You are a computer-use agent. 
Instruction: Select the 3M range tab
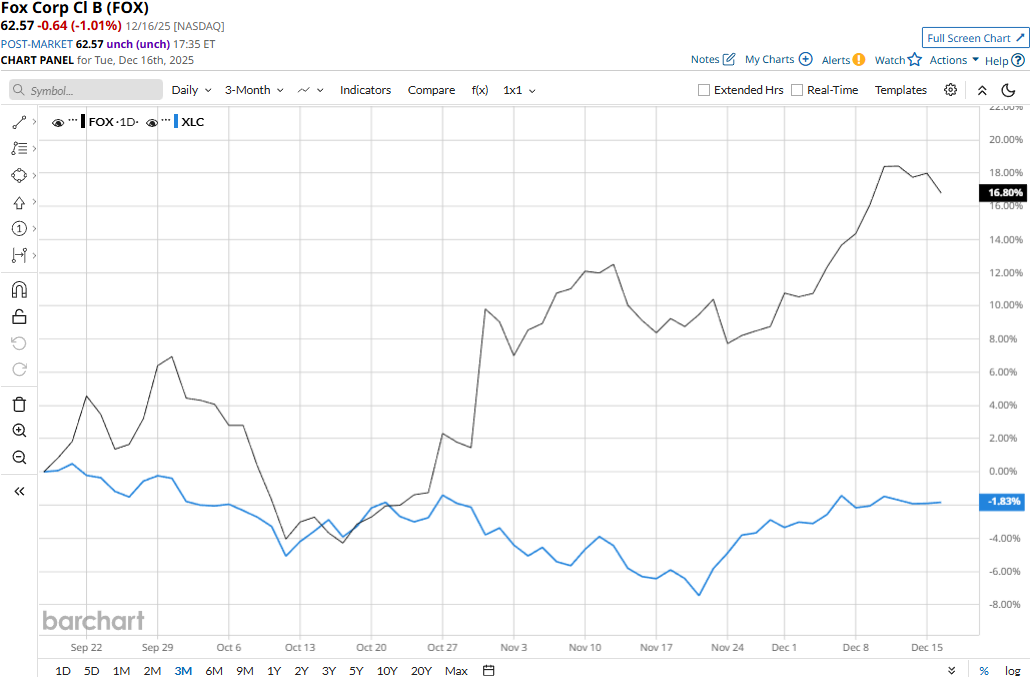[x=183, y=670]
